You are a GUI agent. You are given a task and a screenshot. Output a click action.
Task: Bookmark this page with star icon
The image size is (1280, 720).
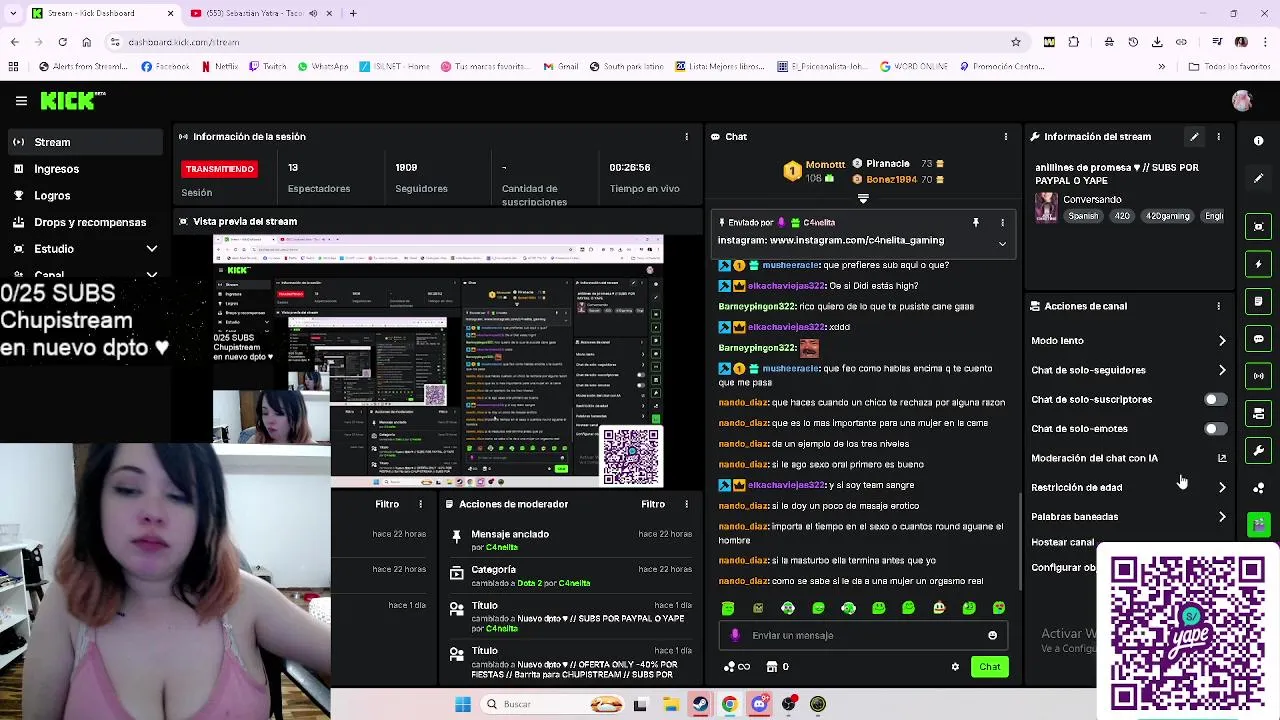coord(1016,42)
